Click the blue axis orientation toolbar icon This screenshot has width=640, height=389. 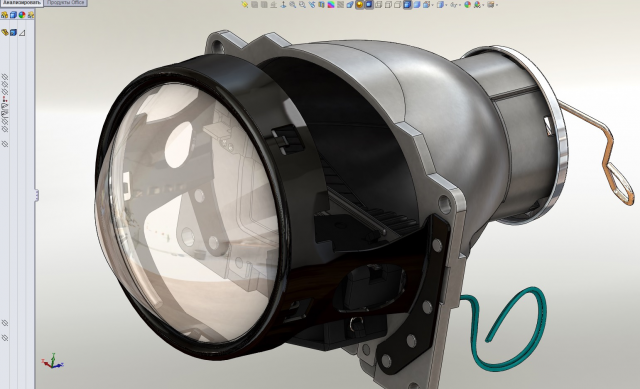coord(283,5)
